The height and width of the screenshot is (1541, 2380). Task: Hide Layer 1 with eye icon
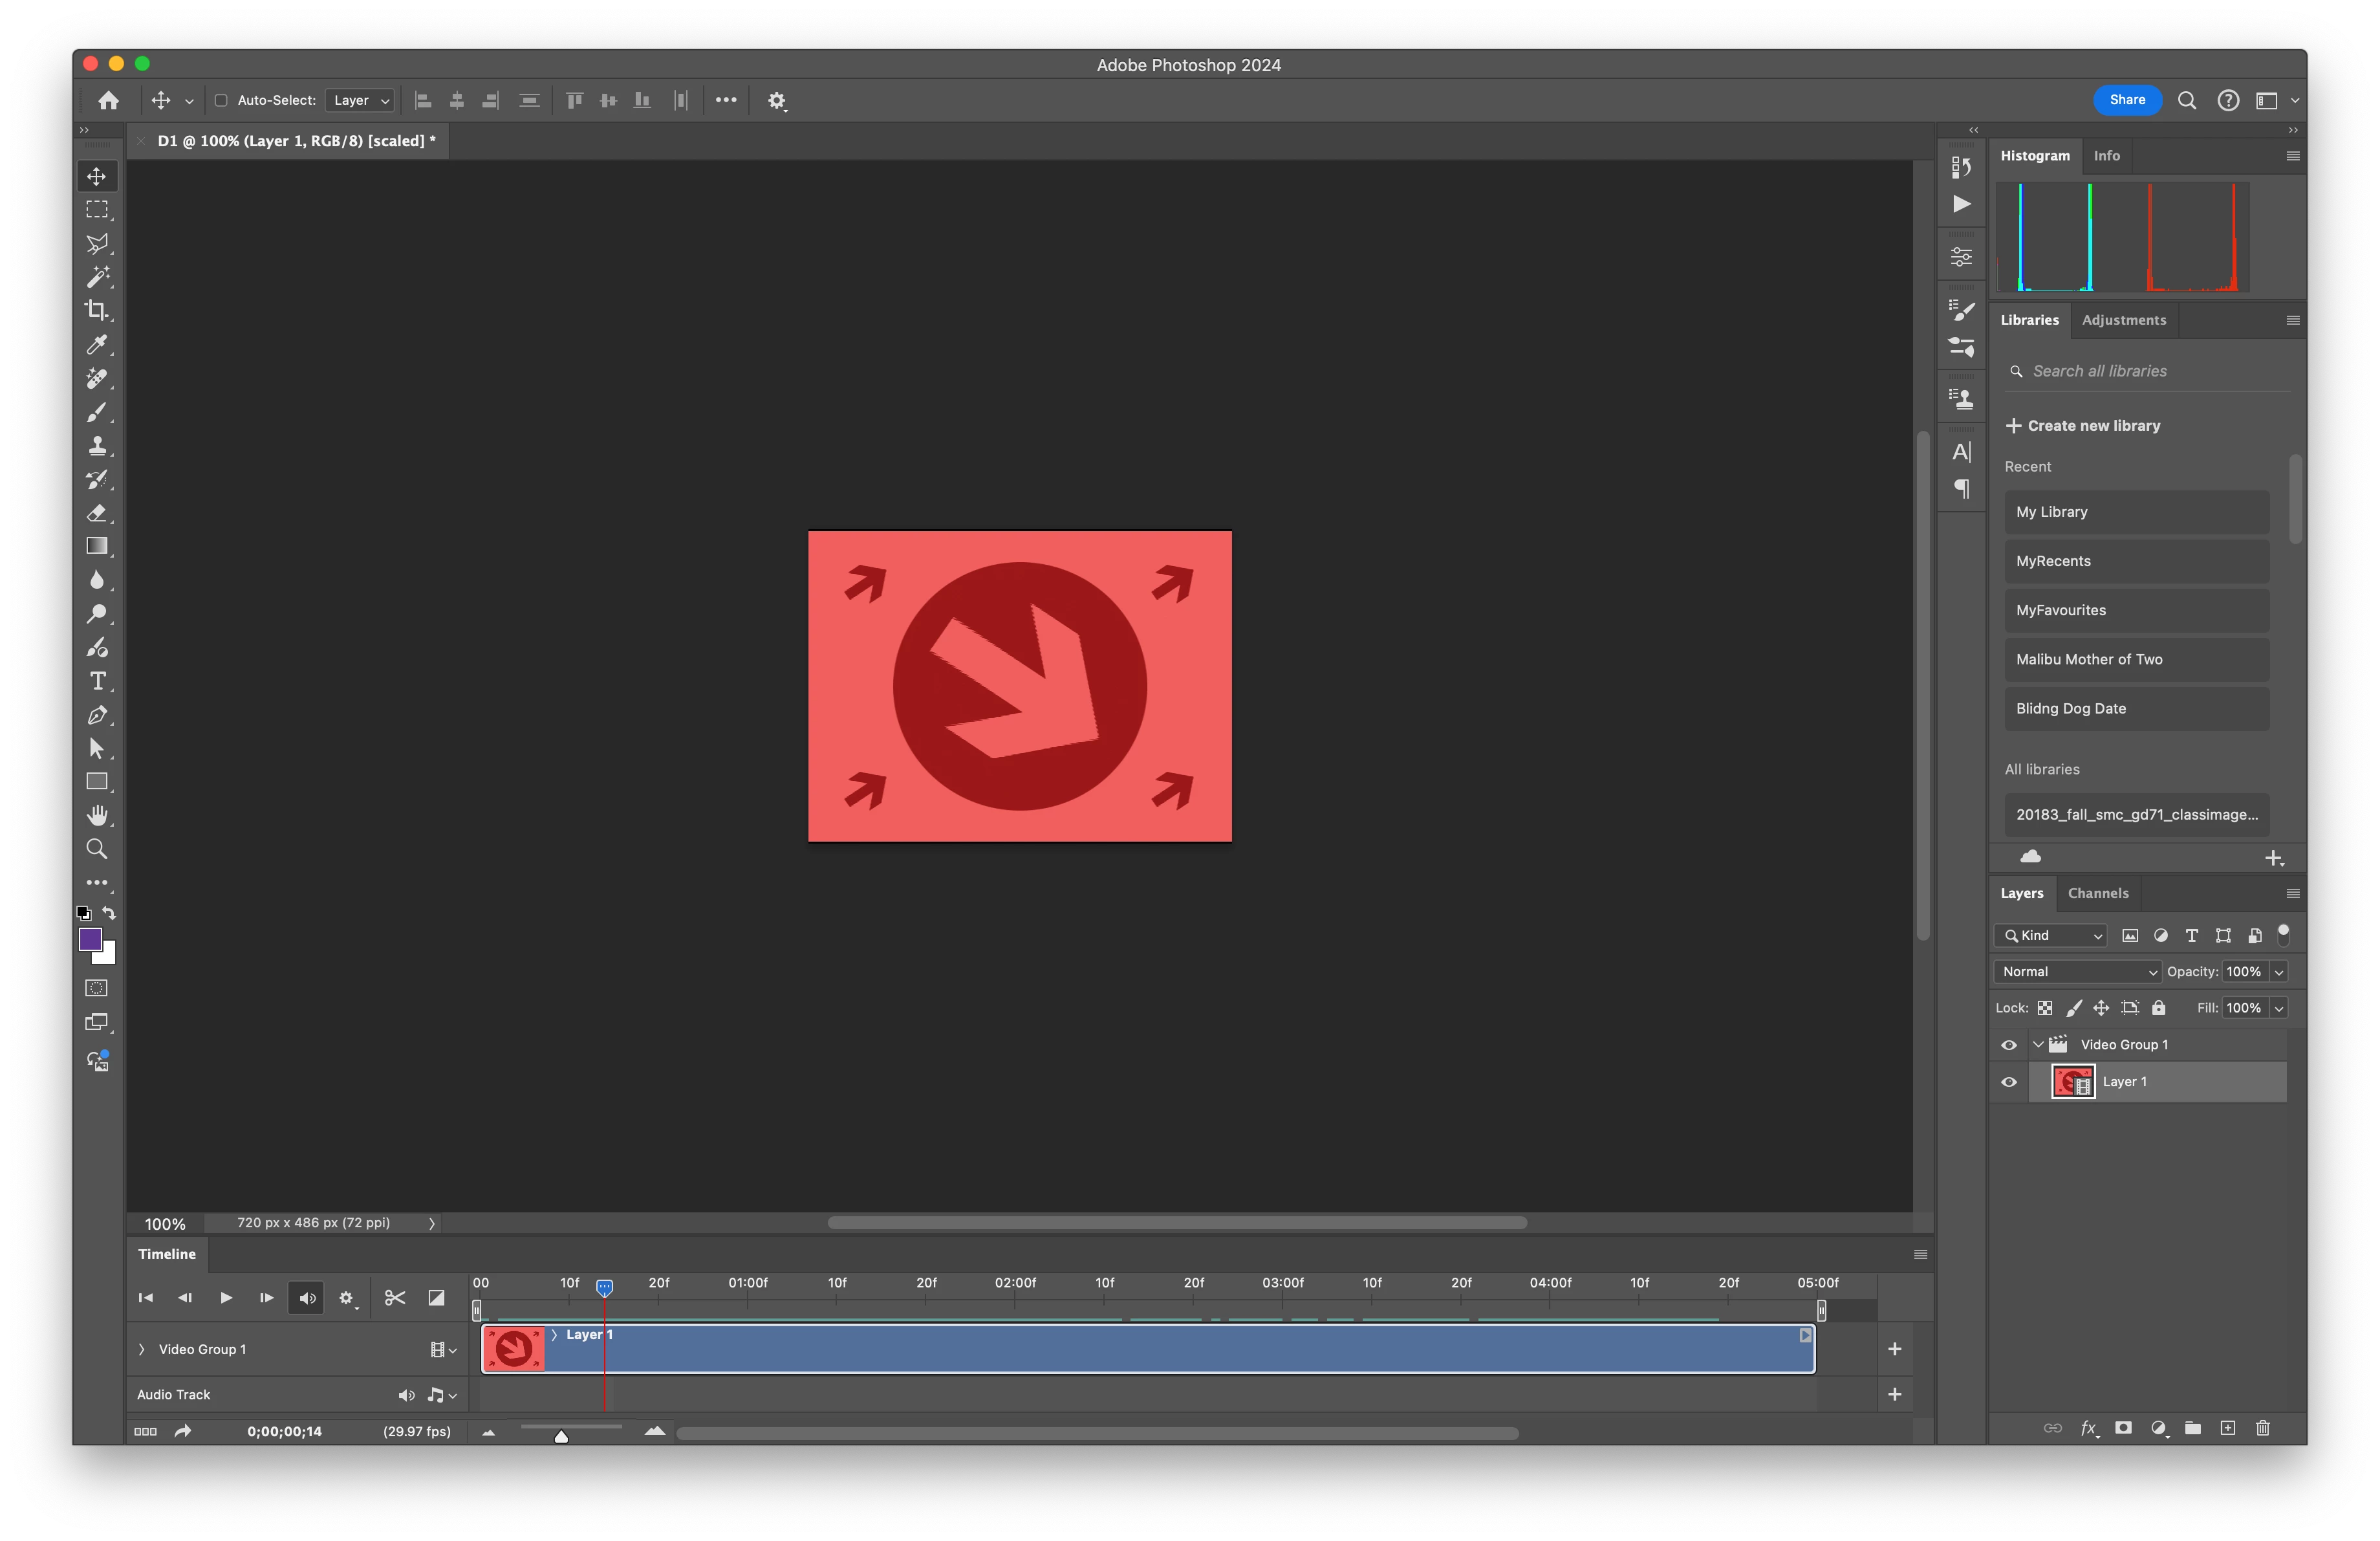click(2009, 1082)
